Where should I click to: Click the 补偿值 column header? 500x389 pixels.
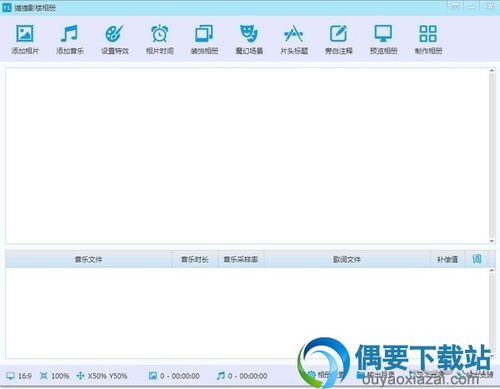(447, 259)
